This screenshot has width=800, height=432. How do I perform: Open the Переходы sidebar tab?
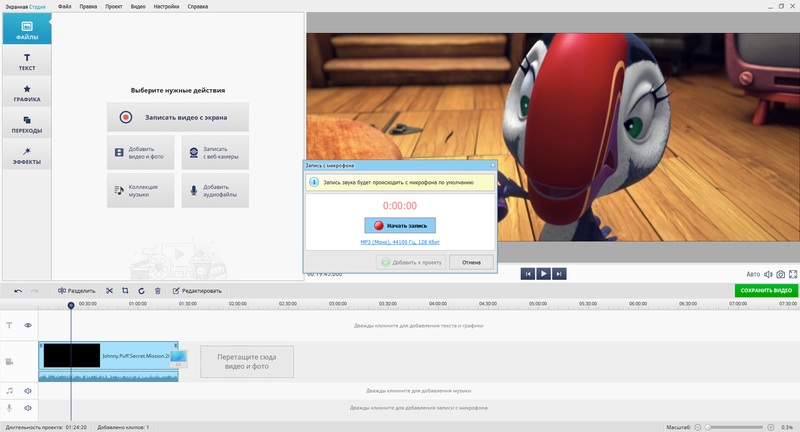tap(27, 124)
